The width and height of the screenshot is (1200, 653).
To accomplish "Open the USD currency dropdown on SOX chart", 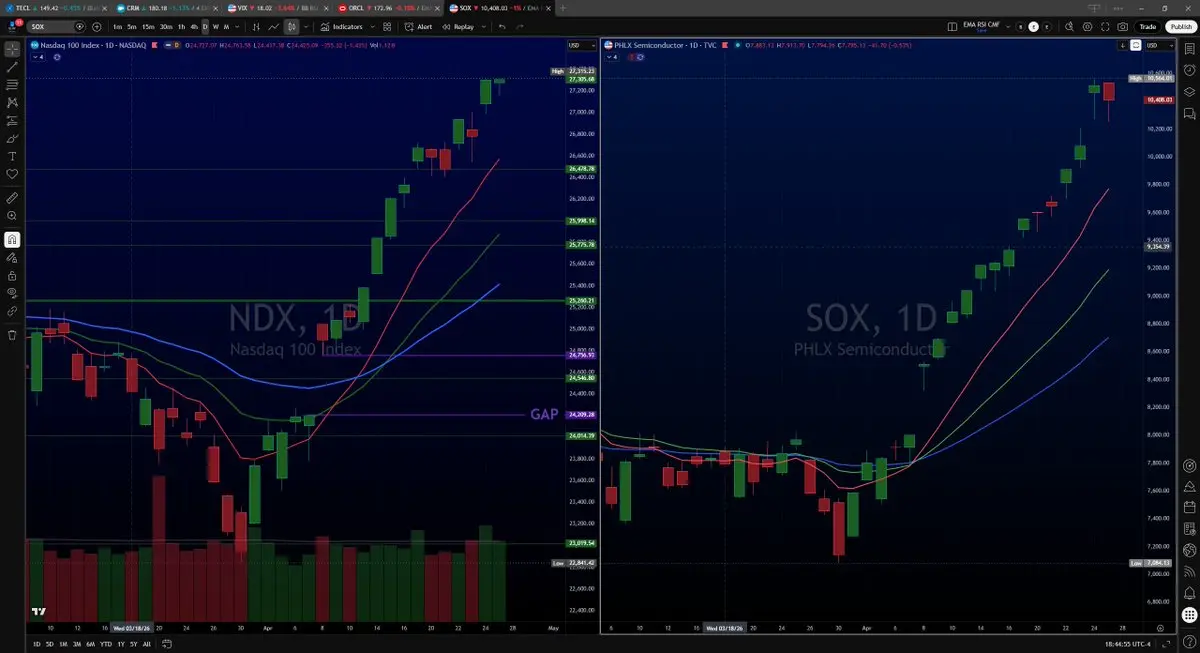I will click(x=1158, y=45).
